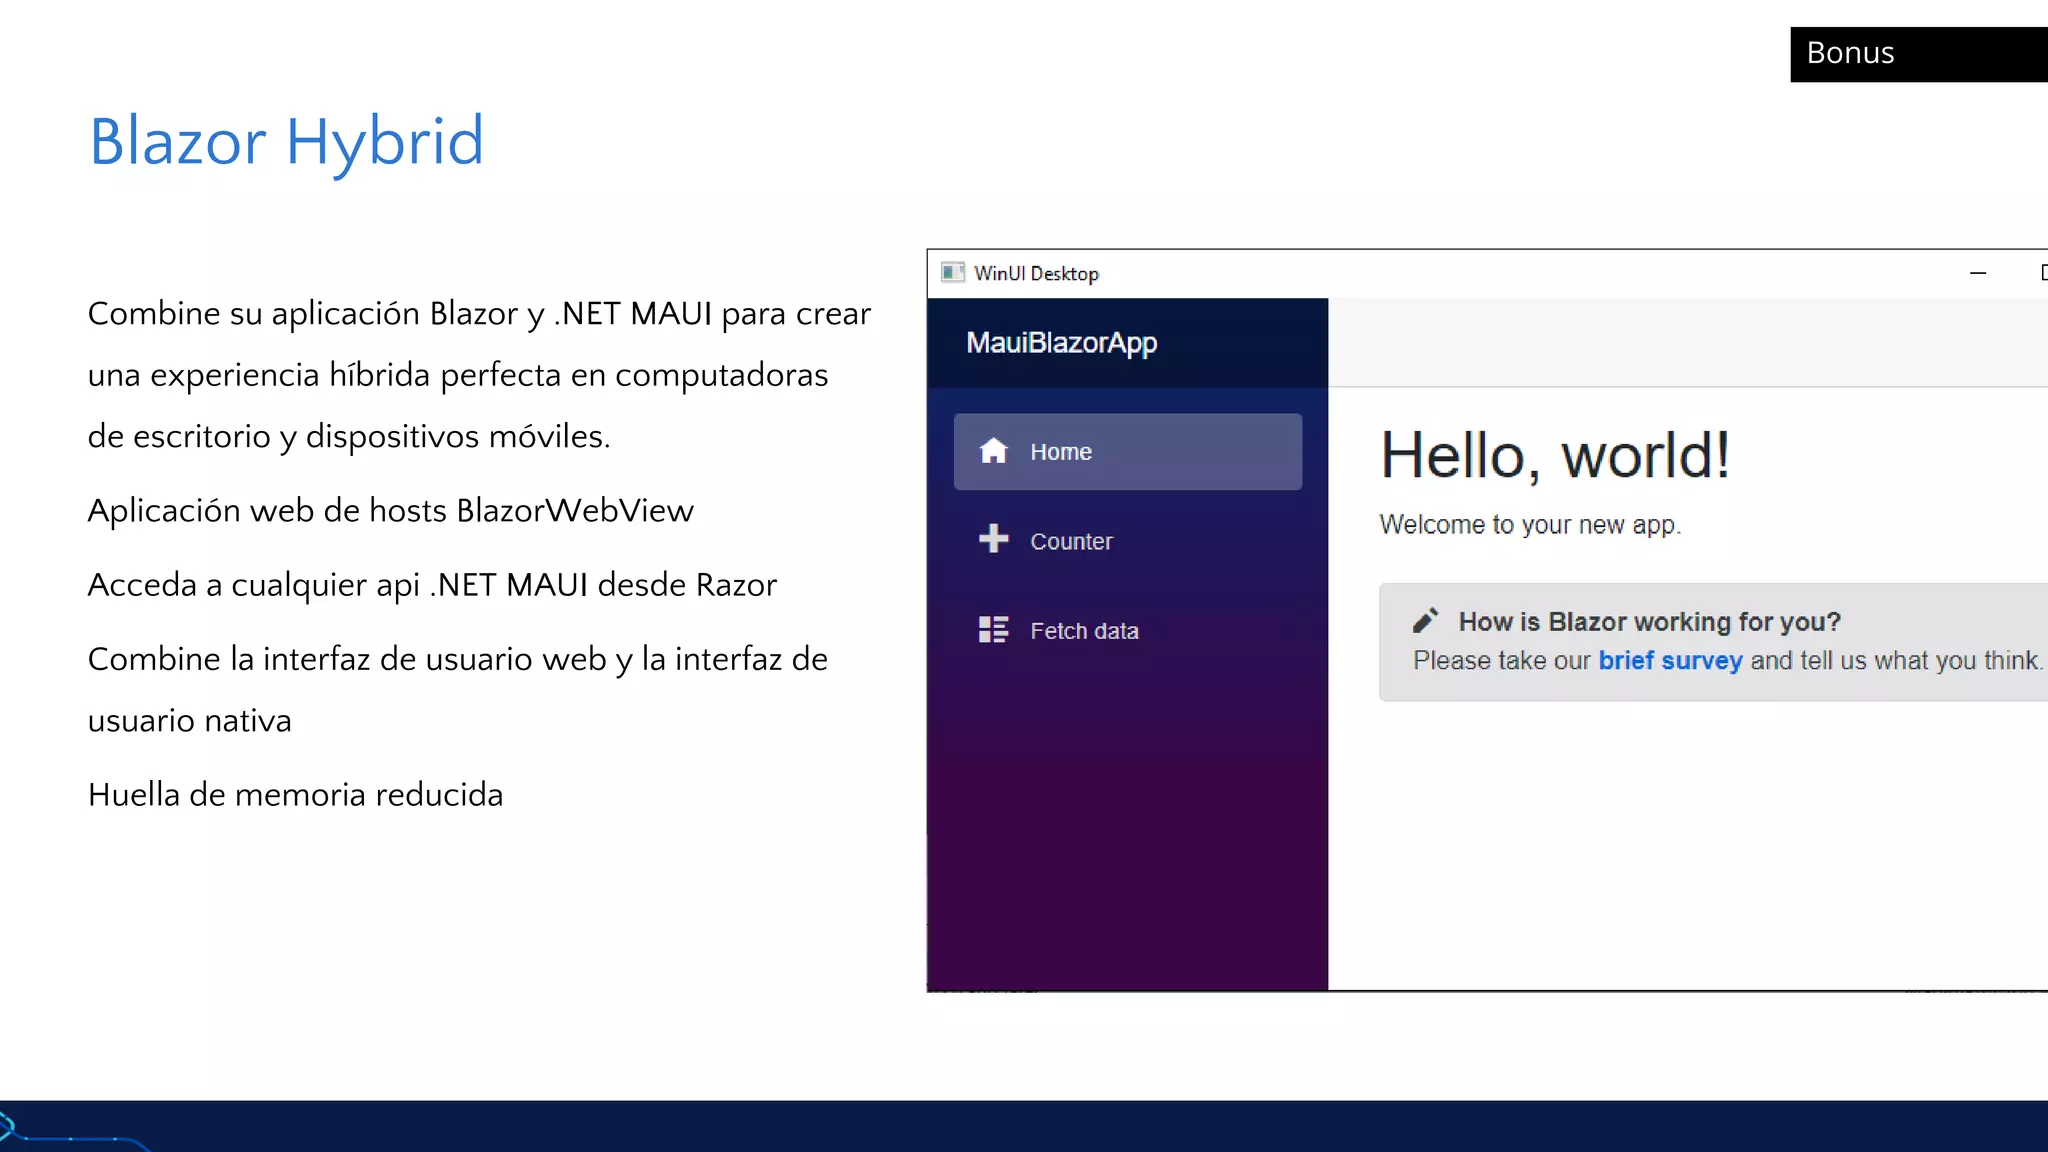Click the Hello, world! heading
Screen dimensions: 2048x1152
1555,456
